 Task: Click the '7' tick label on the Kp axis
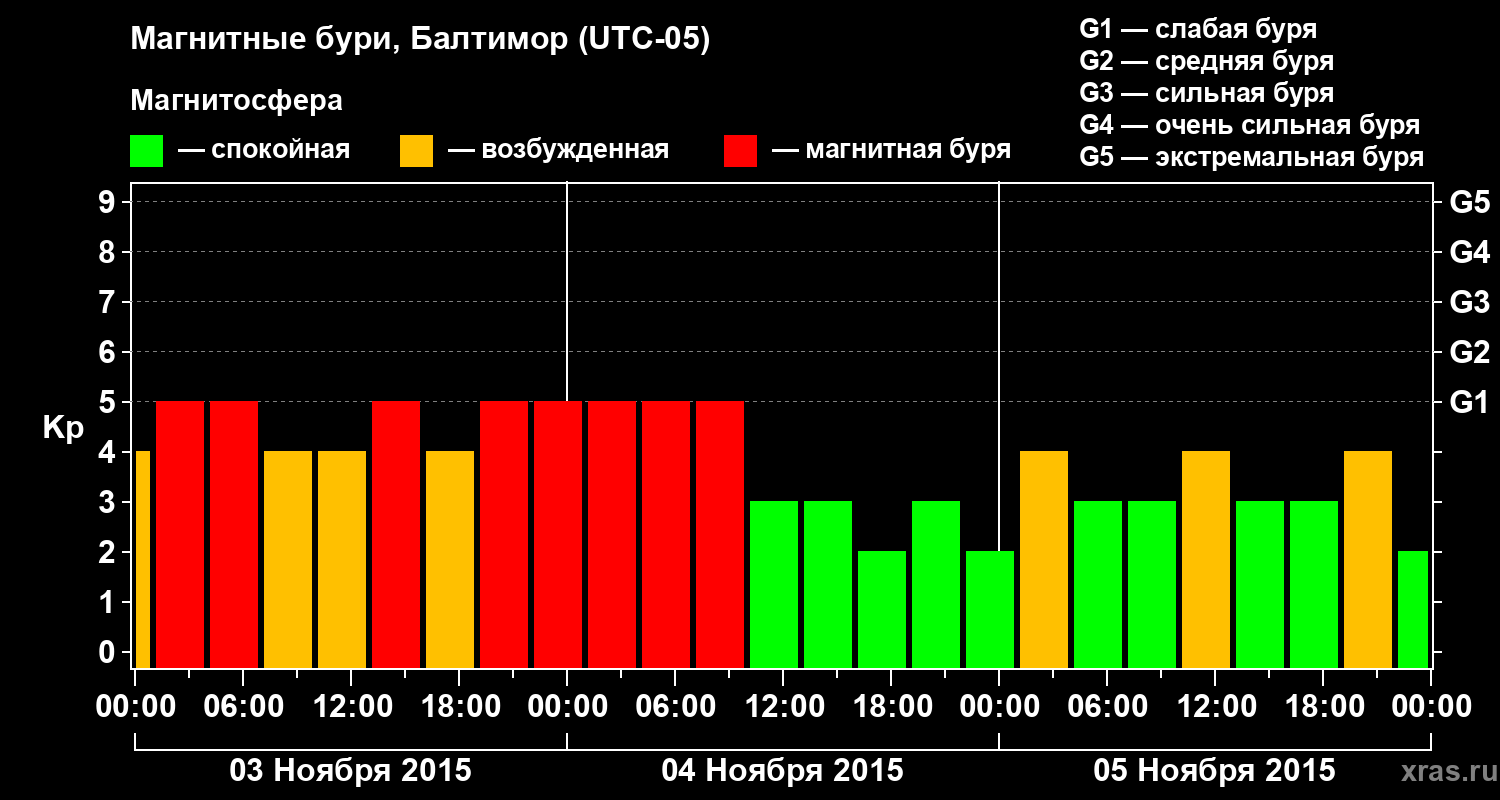coord(109,302)
